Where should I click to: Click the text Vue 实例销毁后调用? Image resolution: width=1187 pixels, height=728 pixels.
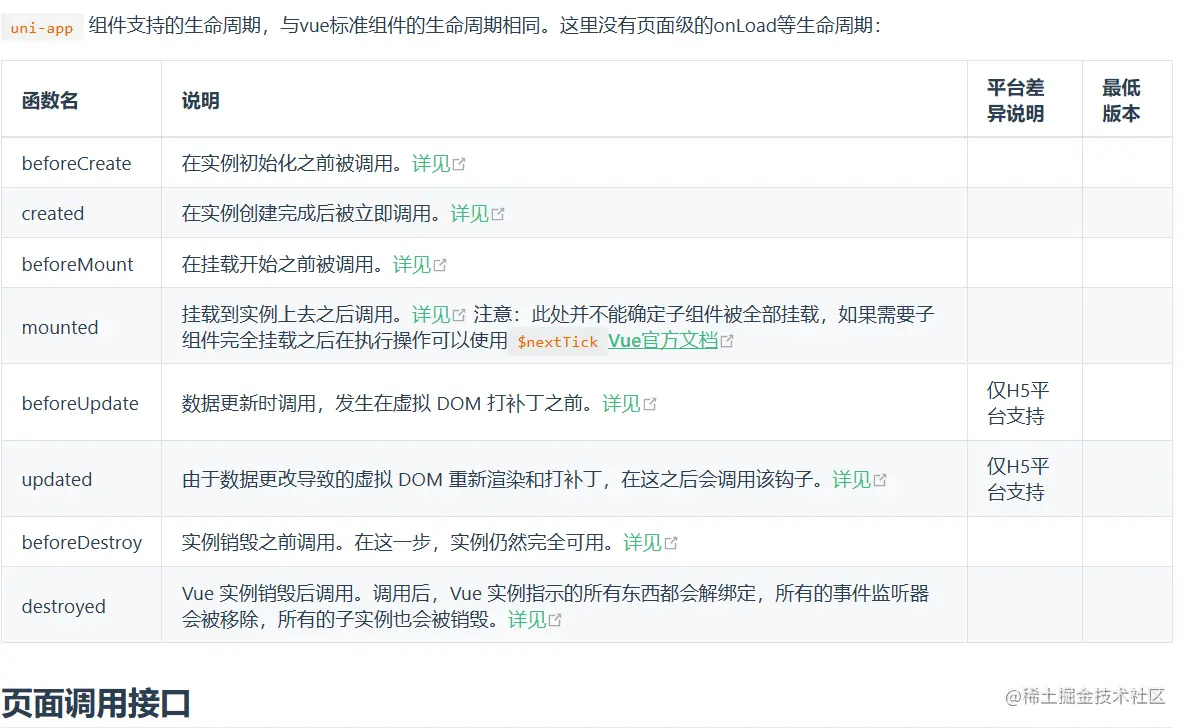(x=268, y=593)
